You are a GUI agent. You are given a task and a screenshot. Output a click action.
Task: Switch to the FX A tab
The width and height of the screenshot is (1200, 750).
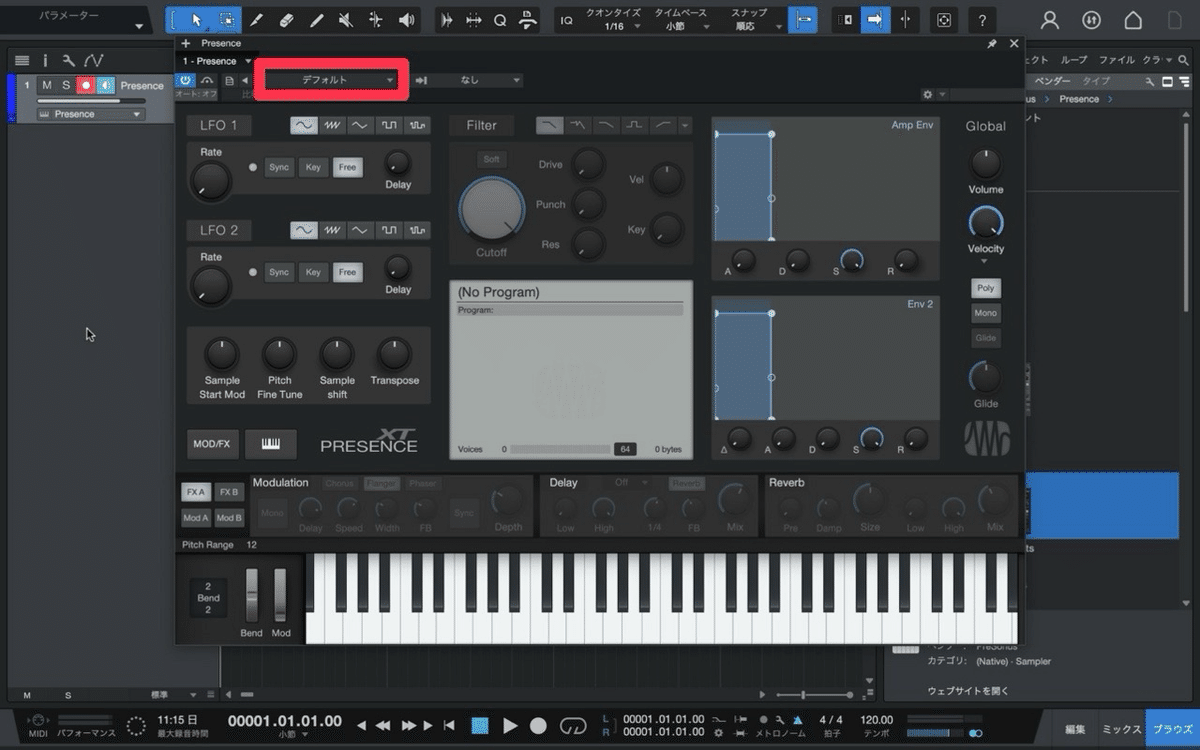196,492
